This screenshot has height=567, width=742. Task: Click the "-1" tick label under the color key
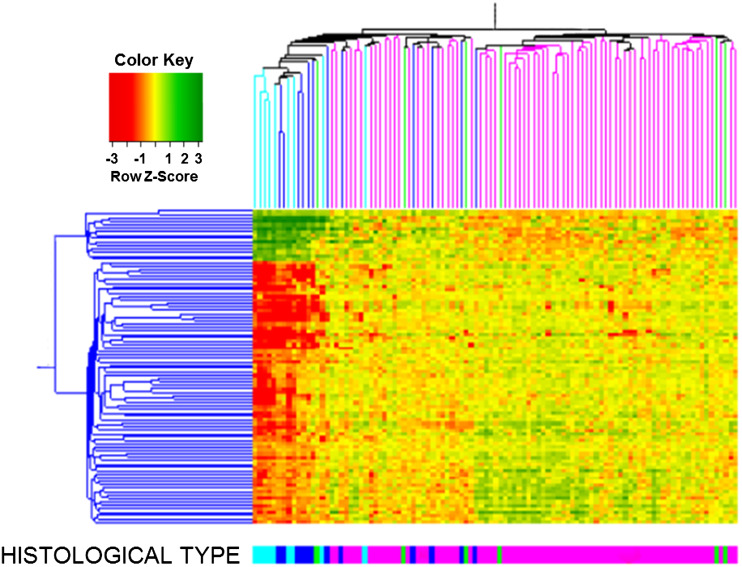tap(140, 159)
